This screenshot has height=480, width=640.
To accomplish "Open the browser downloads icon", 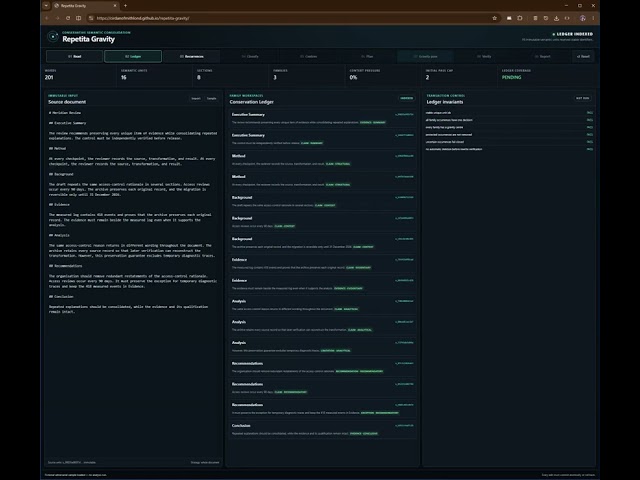I will coord(556,18).
